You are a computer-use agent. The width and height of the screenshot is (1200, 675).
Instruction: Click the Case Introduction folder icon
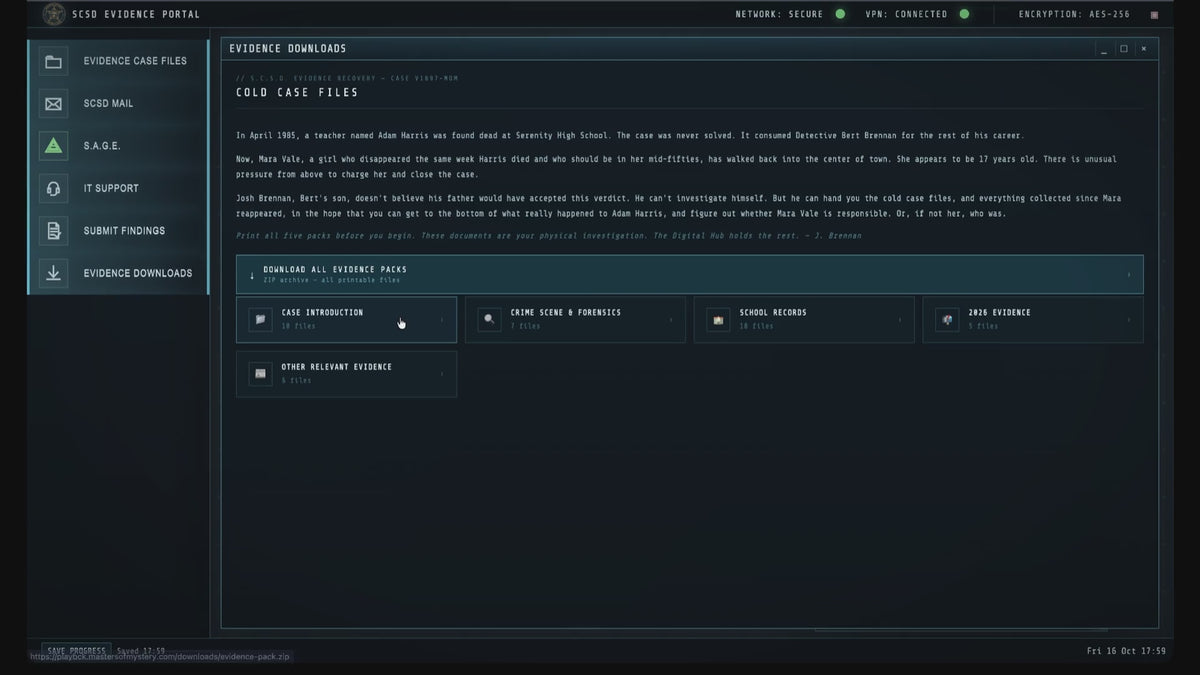[260, 319]
